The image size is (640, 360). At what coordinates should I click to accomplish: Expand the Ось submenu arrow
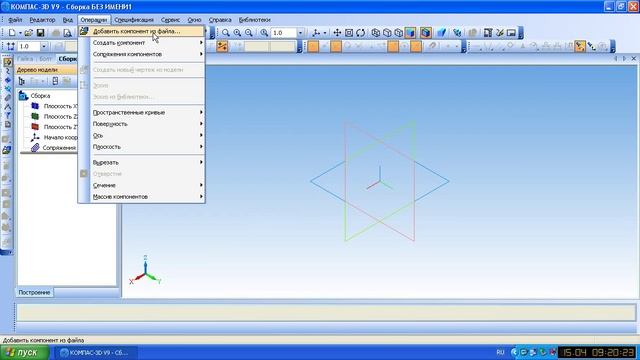coord(201,135)
